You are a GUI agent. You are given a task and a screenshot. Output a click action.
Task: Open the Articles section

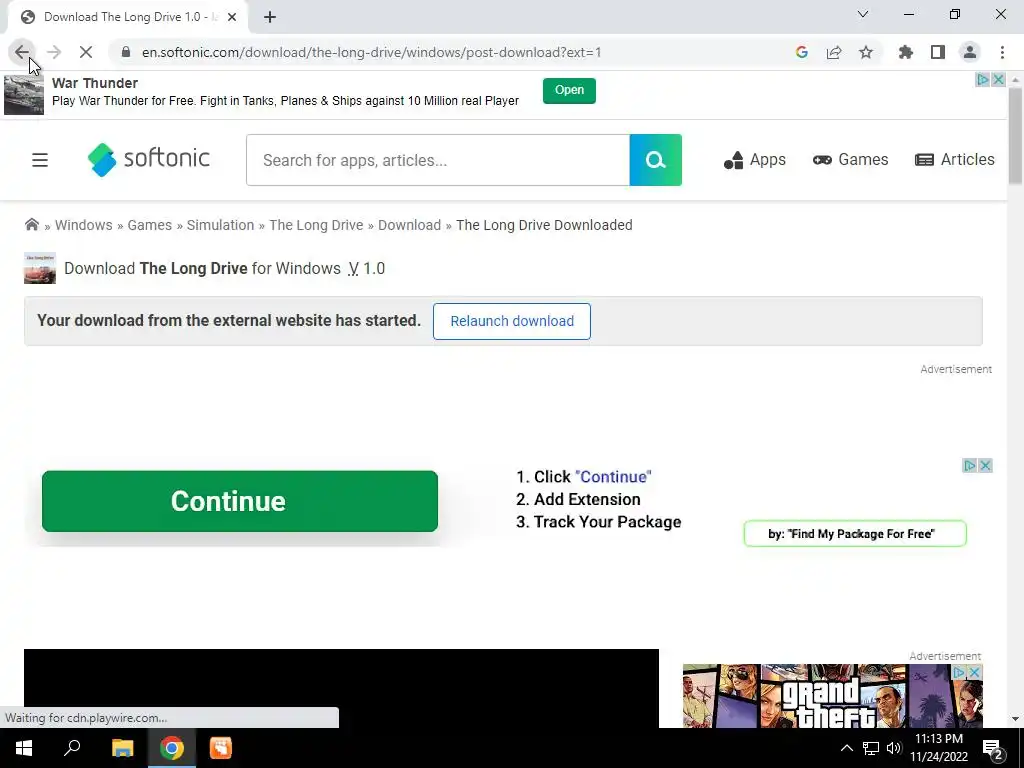[x=955, y=160]
